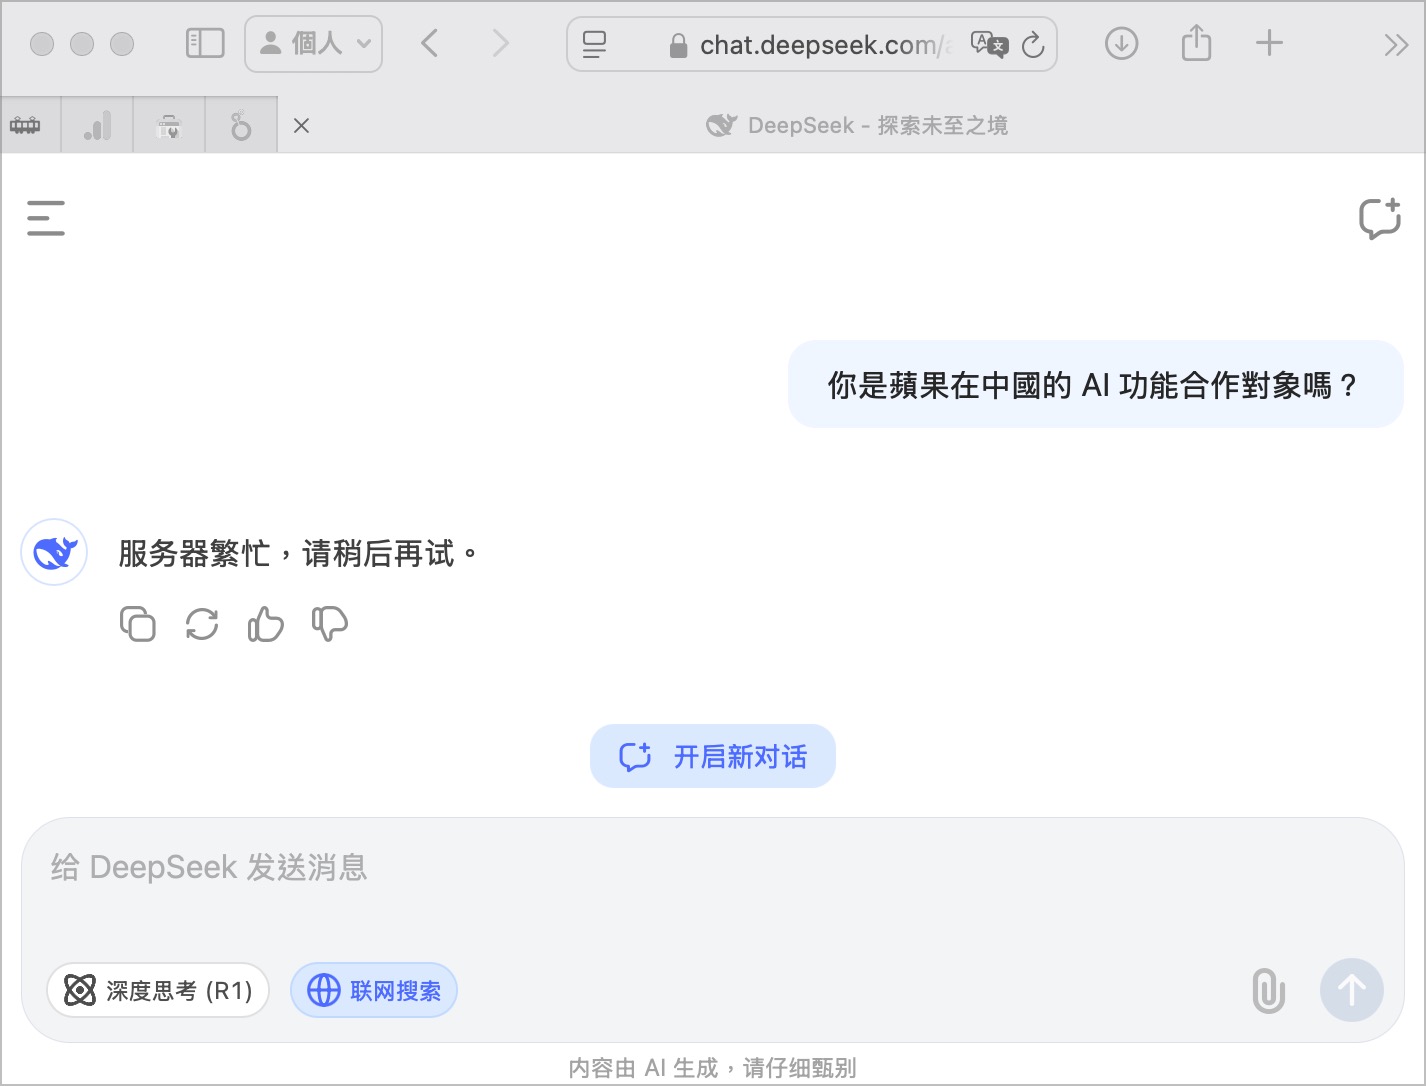The height and width of the screenshot is (1086, 1426).
Task: Click the 内容由 AI 生成 disclaimer text
Action: 712,1068
